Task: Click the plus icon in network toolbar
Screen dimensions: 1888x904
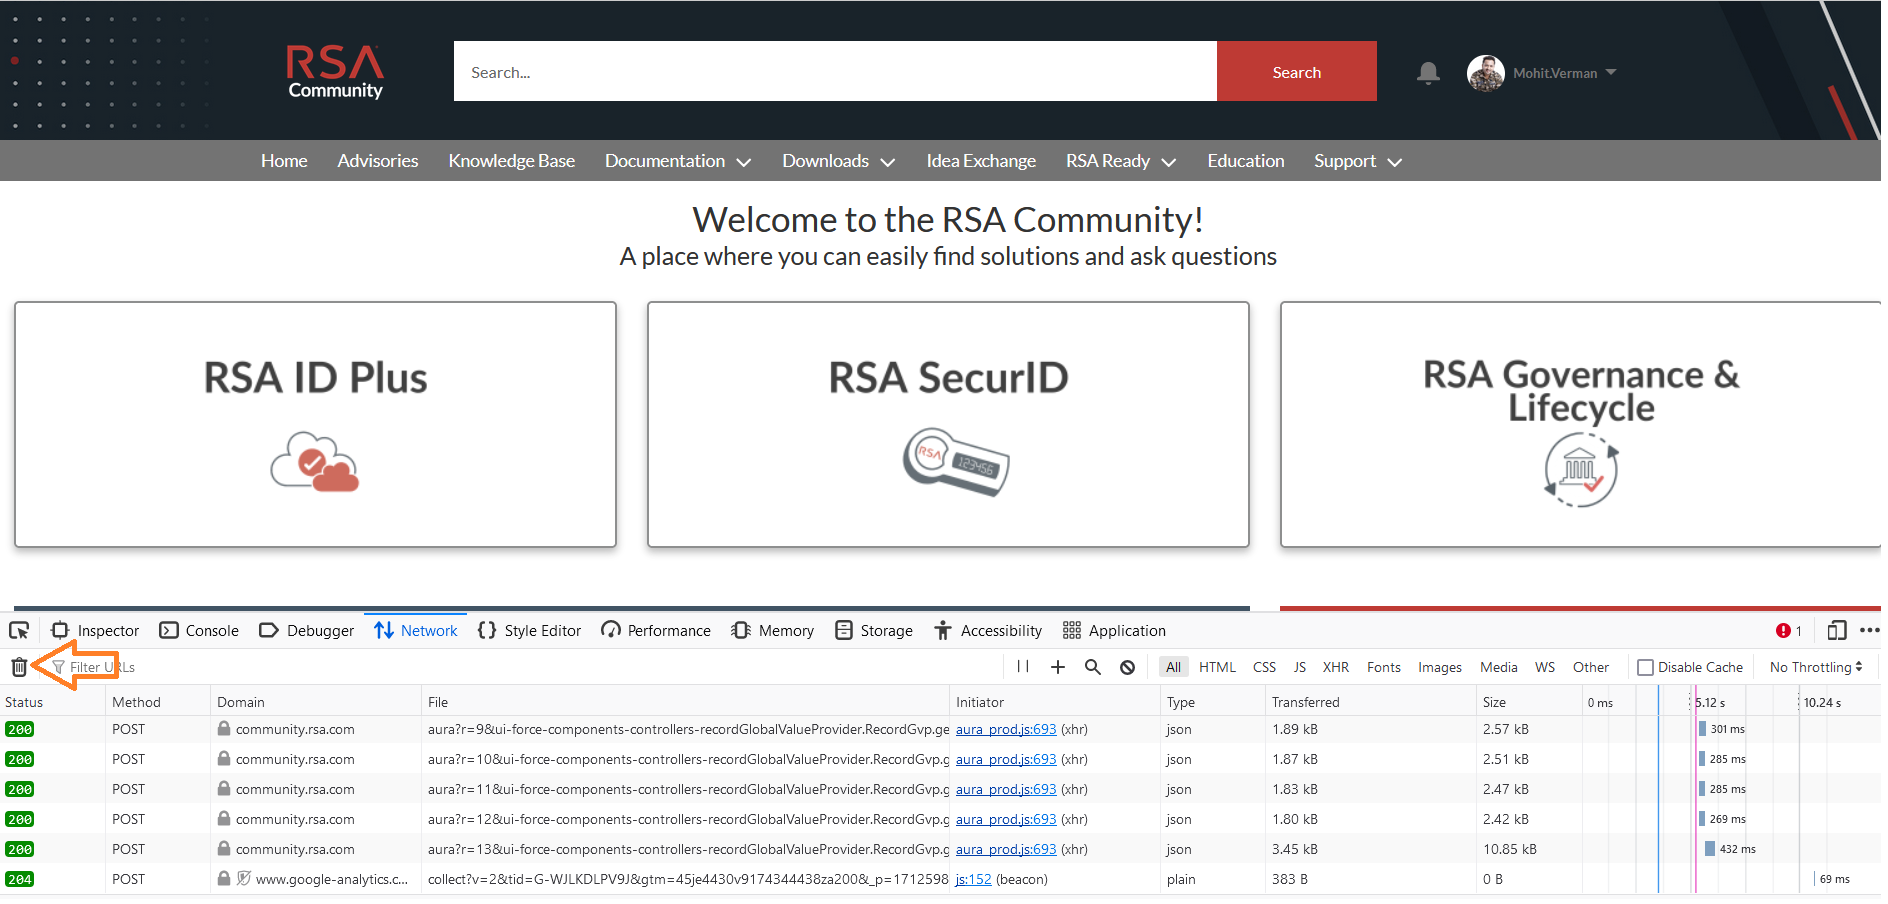Action: [1057, 667]
